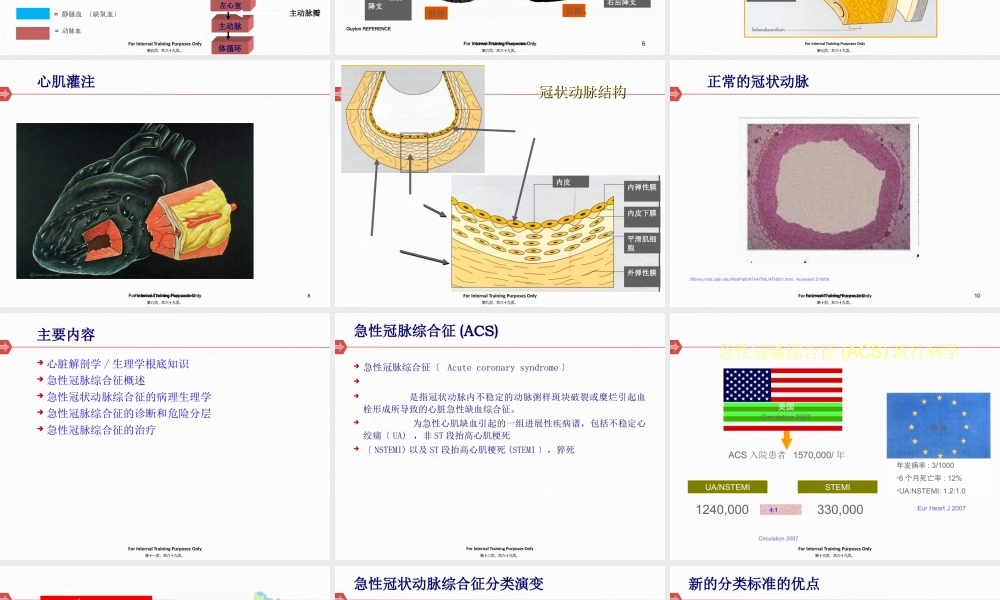Click the olive UA/NSTEMI box

pyautogui.click(x=727, y=487)
